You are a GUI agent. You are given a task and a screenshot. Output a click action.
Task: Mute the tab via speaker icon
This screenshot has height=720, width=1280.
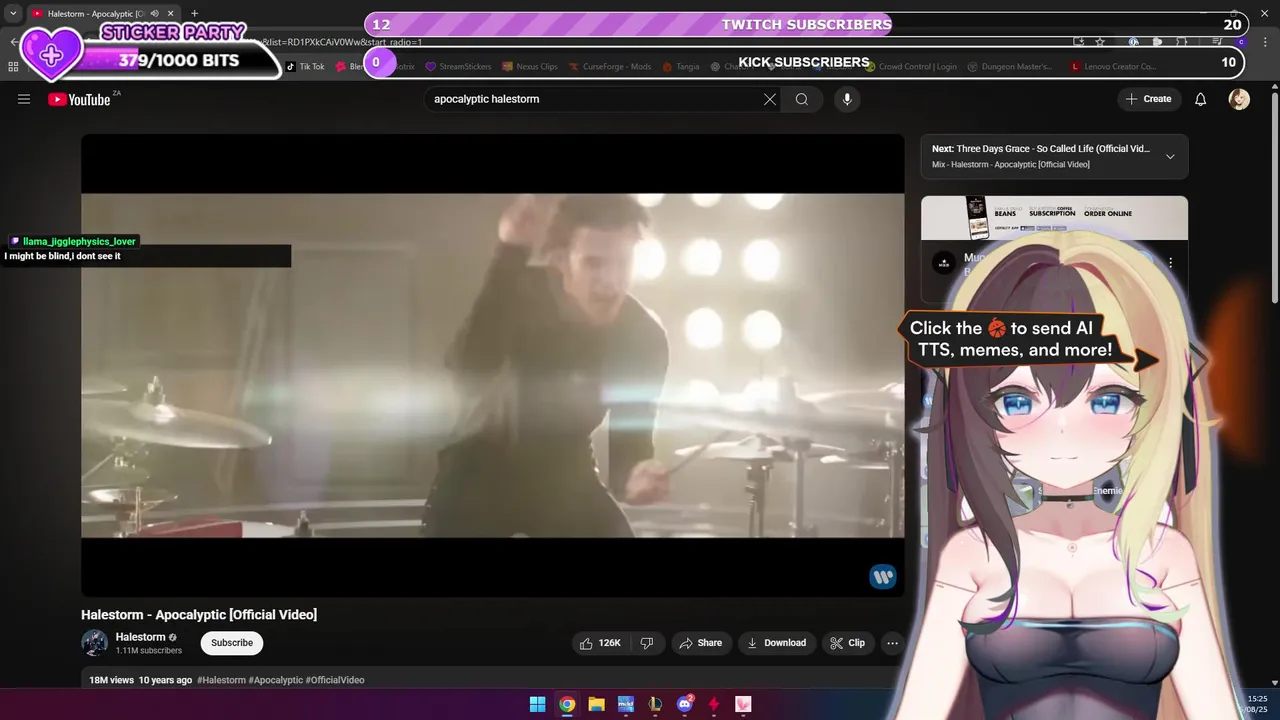click(155, 13)
